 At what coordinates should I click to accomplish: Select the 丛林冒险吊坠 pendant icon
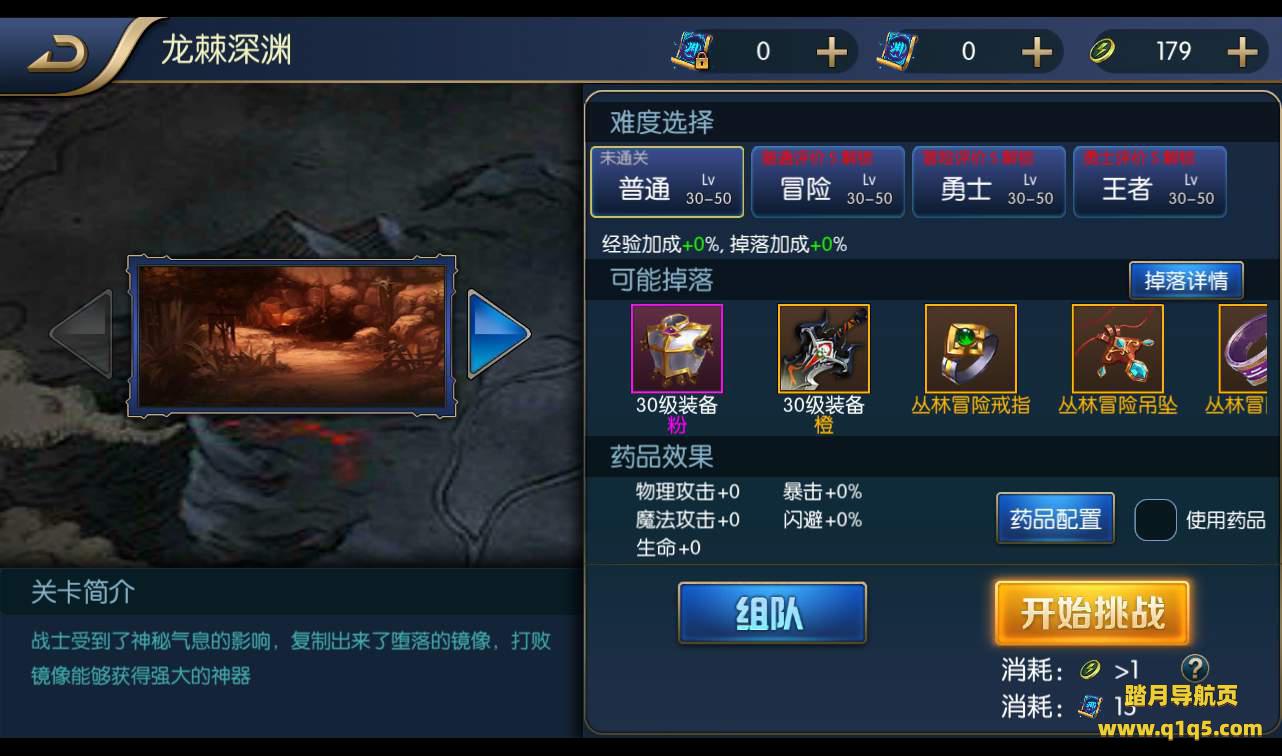pos(1118,349)
